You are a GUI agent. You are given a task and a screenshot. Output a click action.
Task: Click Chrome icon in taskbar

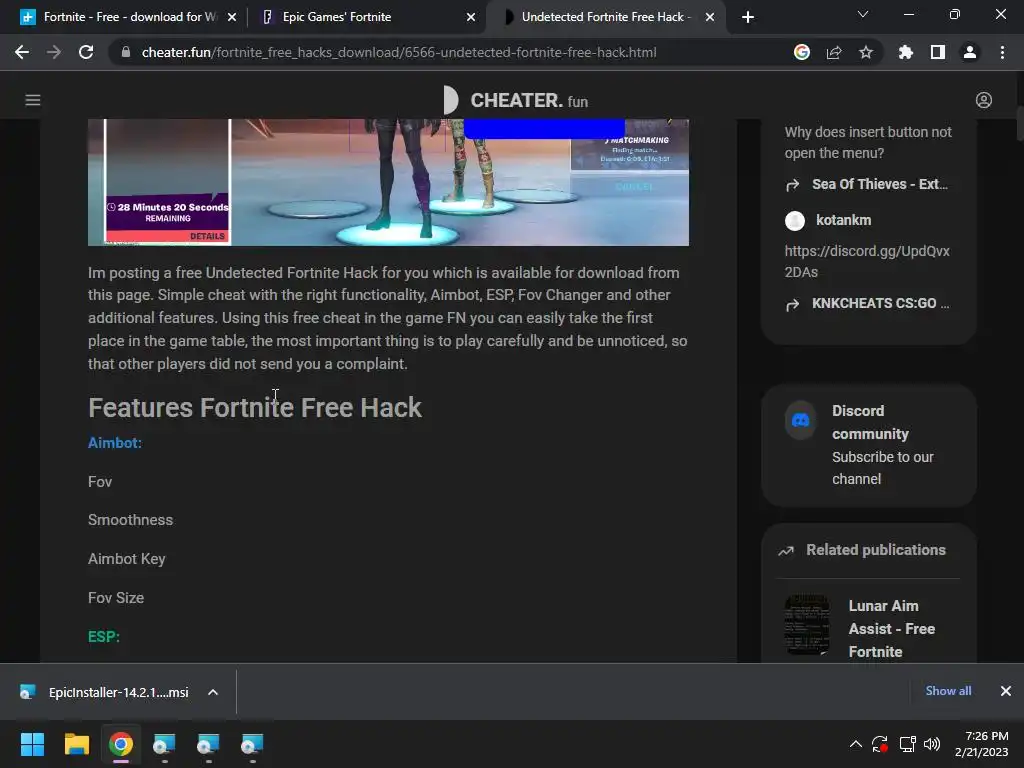121,744
